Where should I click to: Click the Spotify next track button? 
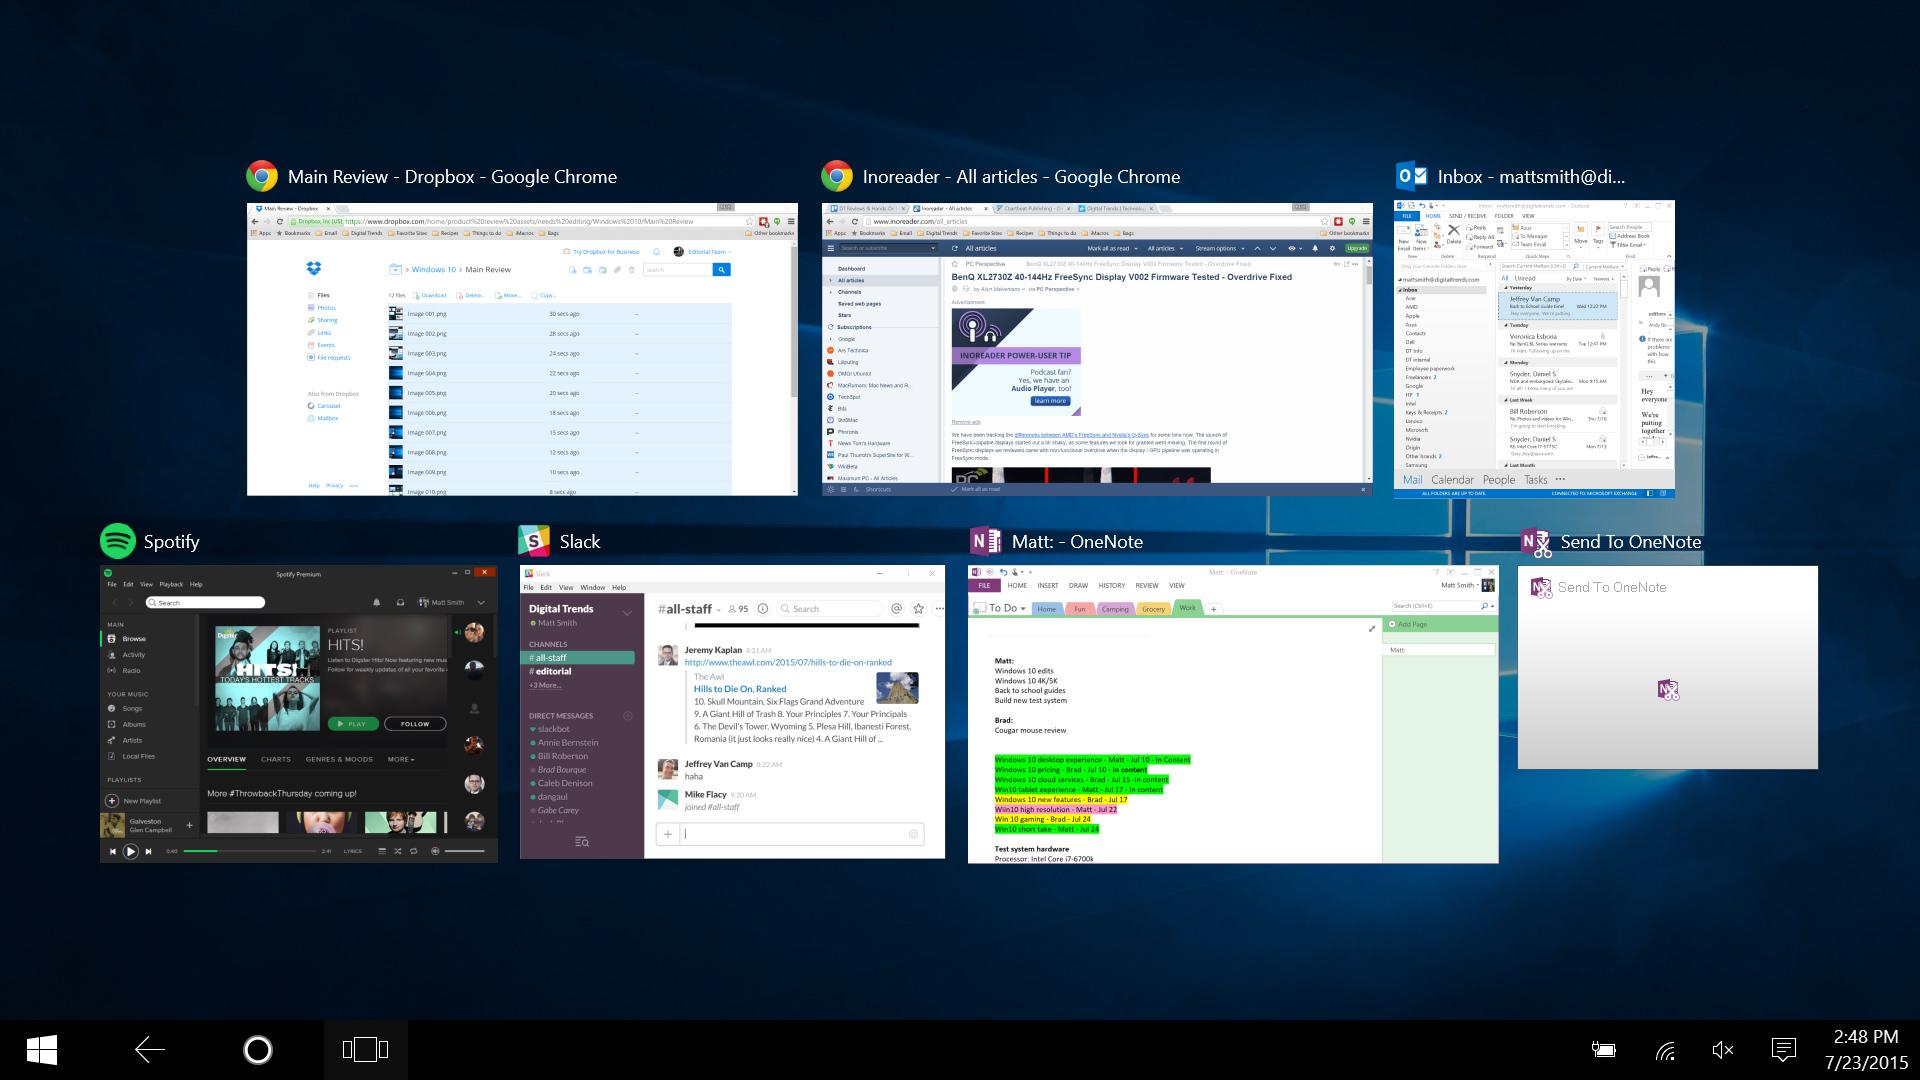click(x=148, y=851)
